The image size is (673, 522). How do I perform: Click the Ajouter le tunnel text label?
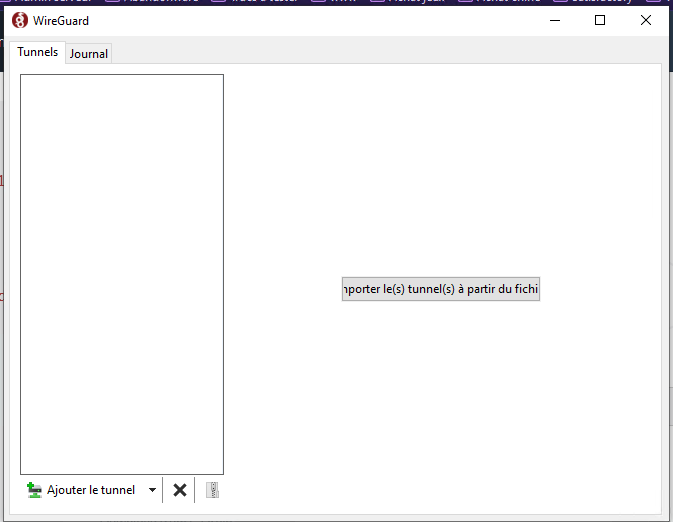point(90,490)
